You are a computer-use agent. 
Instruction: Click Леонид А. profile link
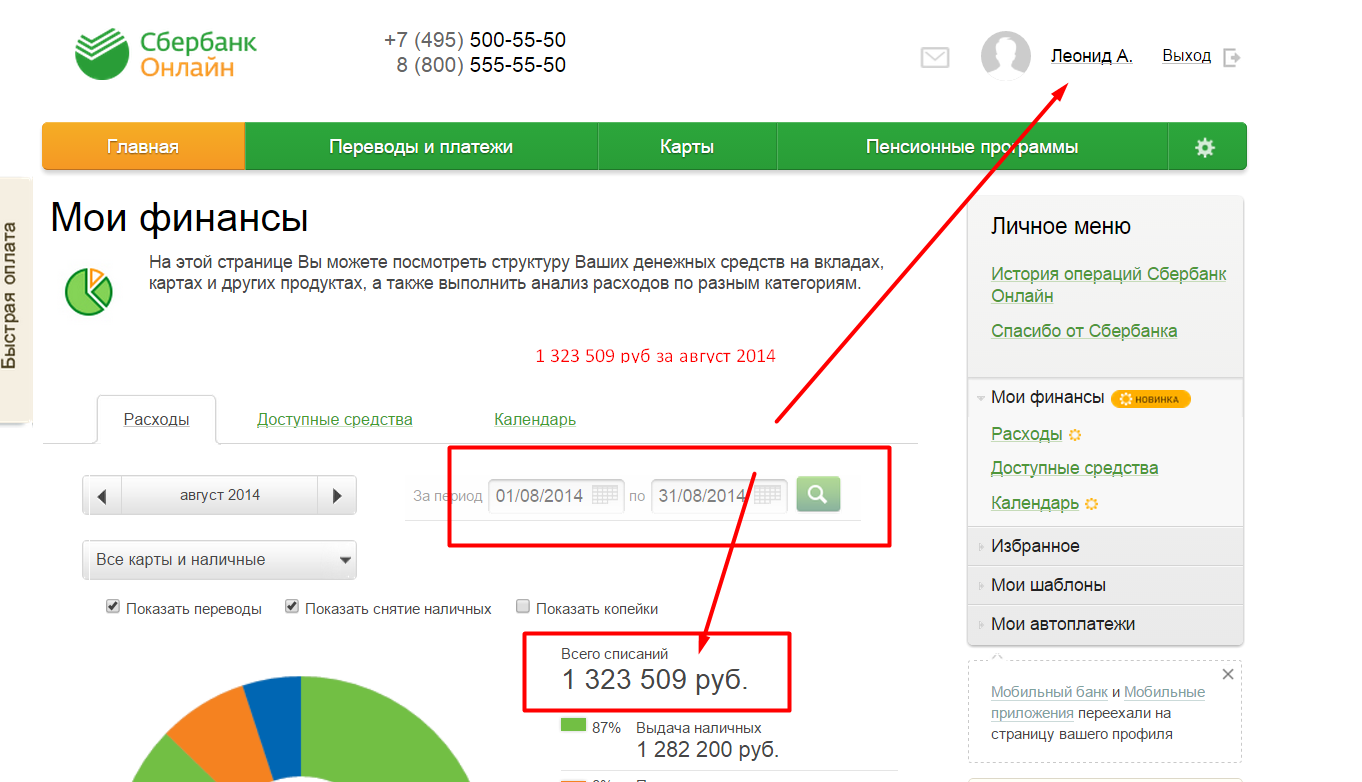point(1091,56)
